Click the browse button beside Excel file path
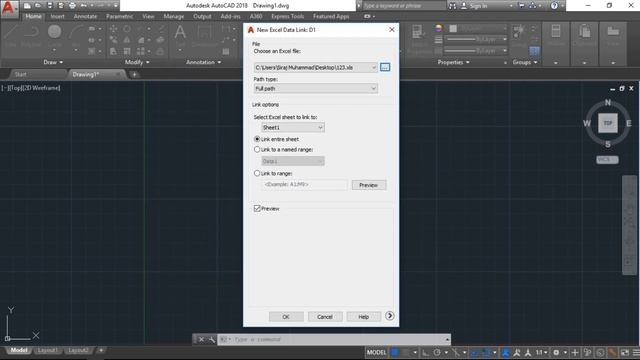Viewport: 640px width, 360px height. click(385, 67)
